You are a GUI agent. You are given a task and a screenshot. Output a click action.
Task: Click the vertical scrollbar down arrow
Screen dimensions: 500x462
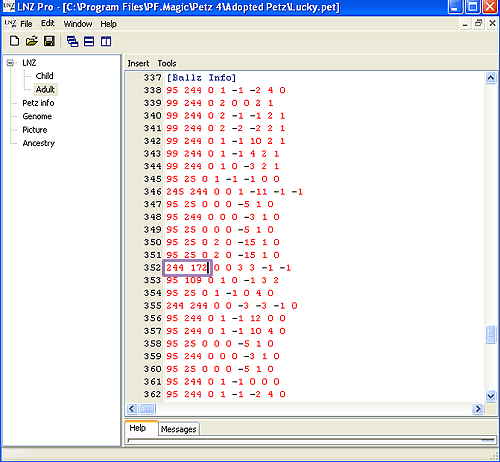(490, 396)
